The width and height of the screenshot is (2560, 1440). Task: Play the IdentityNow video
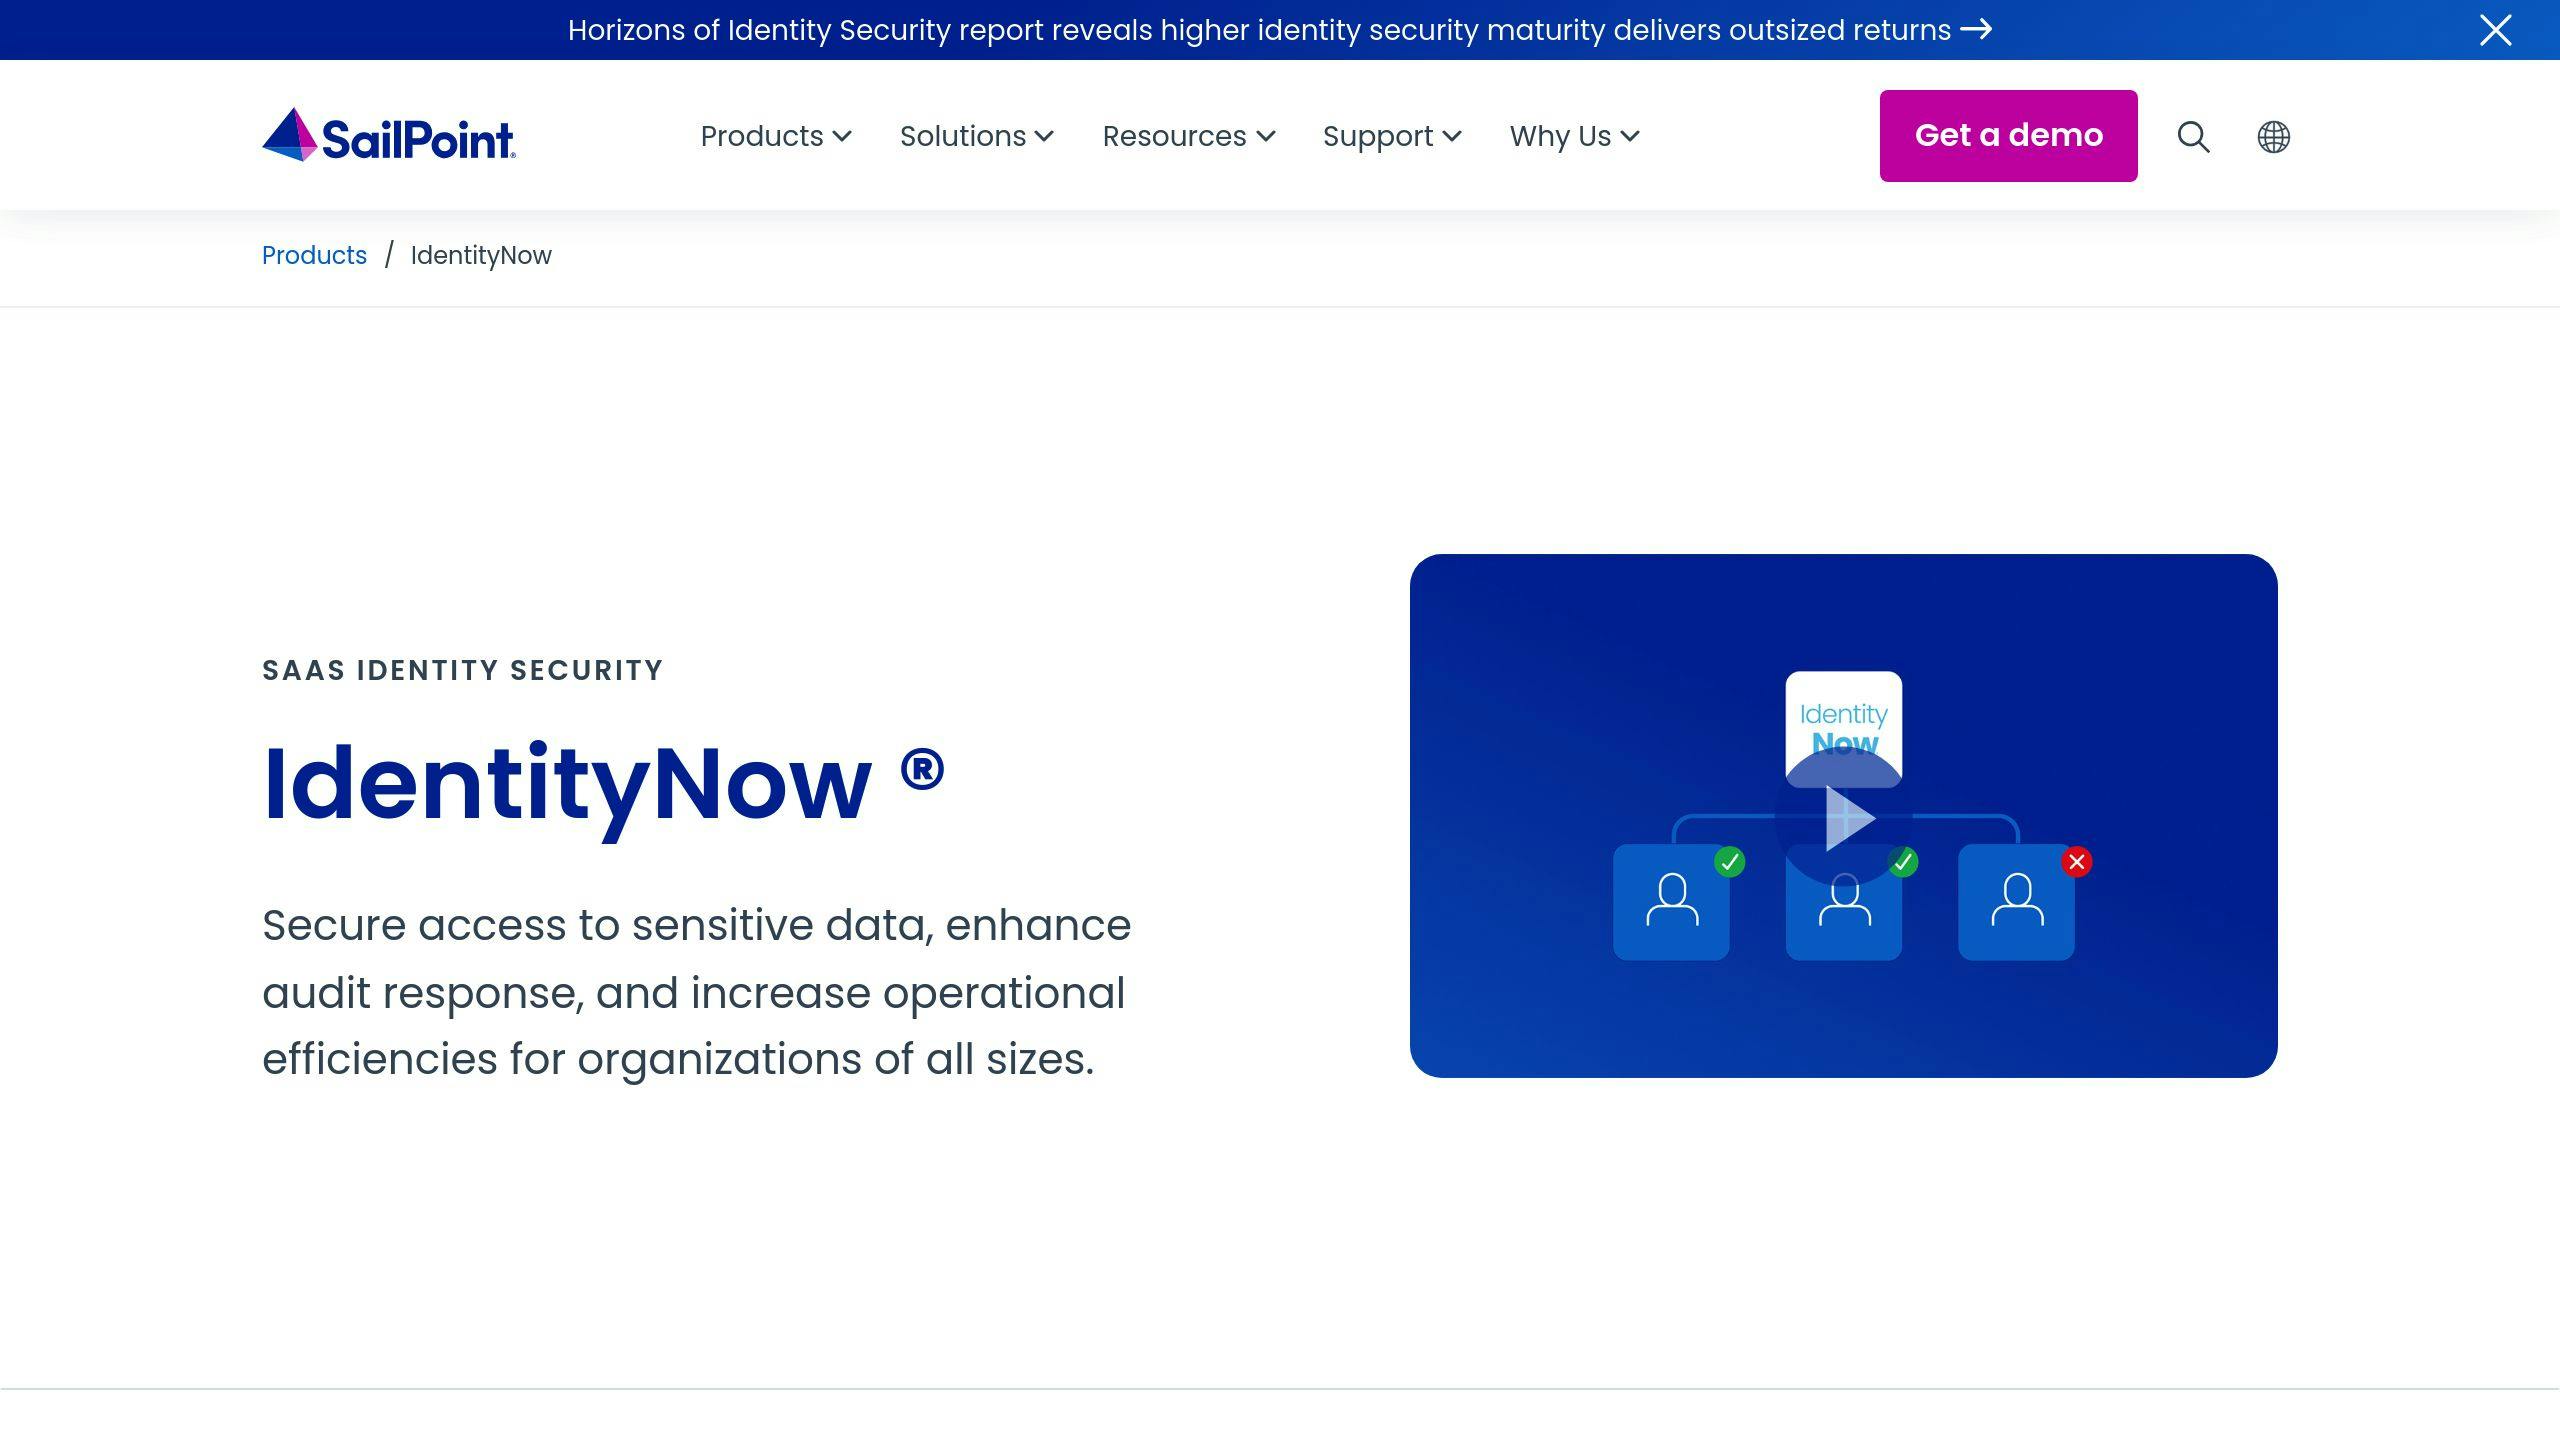pos(1844,817)
